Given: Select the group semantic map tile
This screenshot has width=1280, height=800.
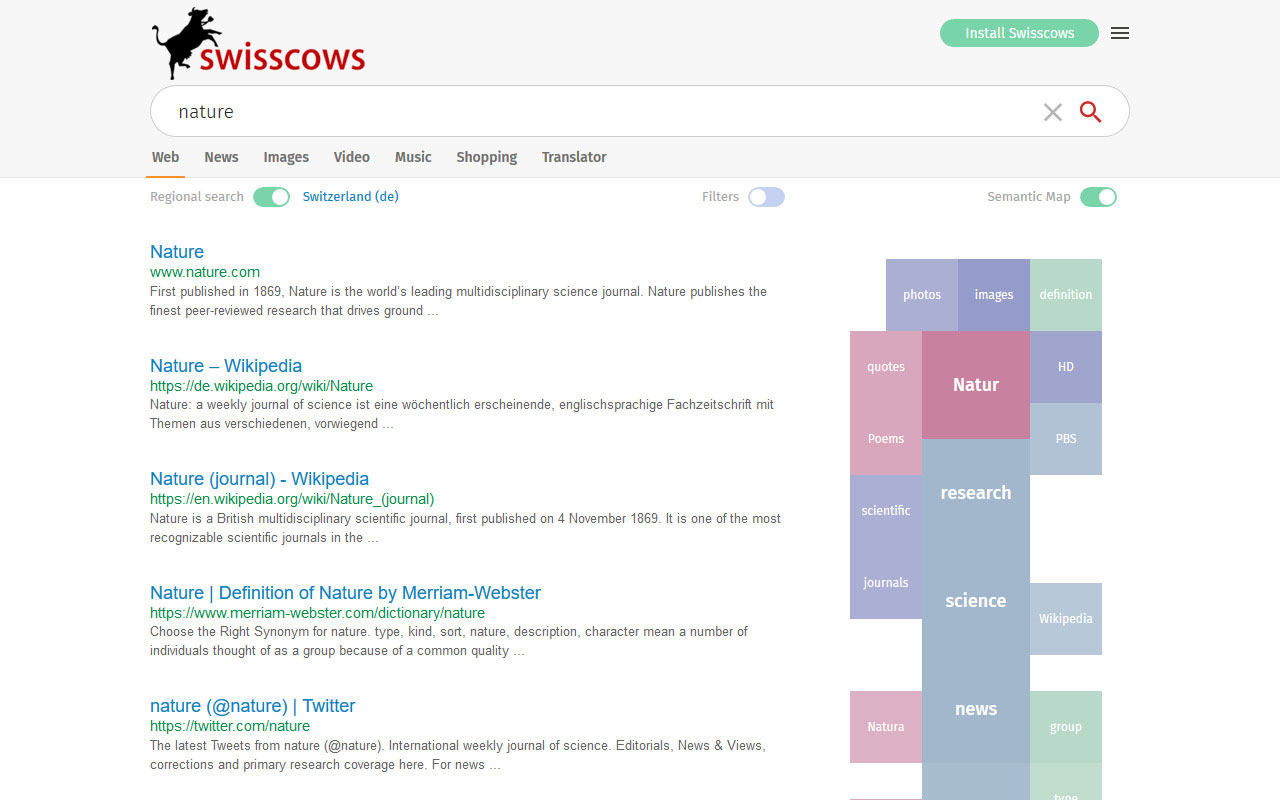Looking at the screenshot, I should coord(1066,727).
